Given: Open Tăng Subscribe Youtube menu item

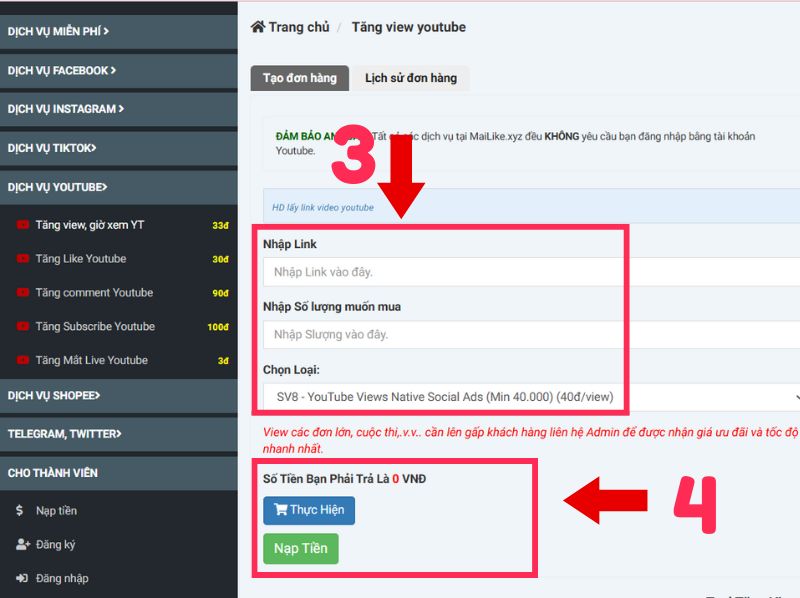Looking at the screenshot, I should 118,326.
